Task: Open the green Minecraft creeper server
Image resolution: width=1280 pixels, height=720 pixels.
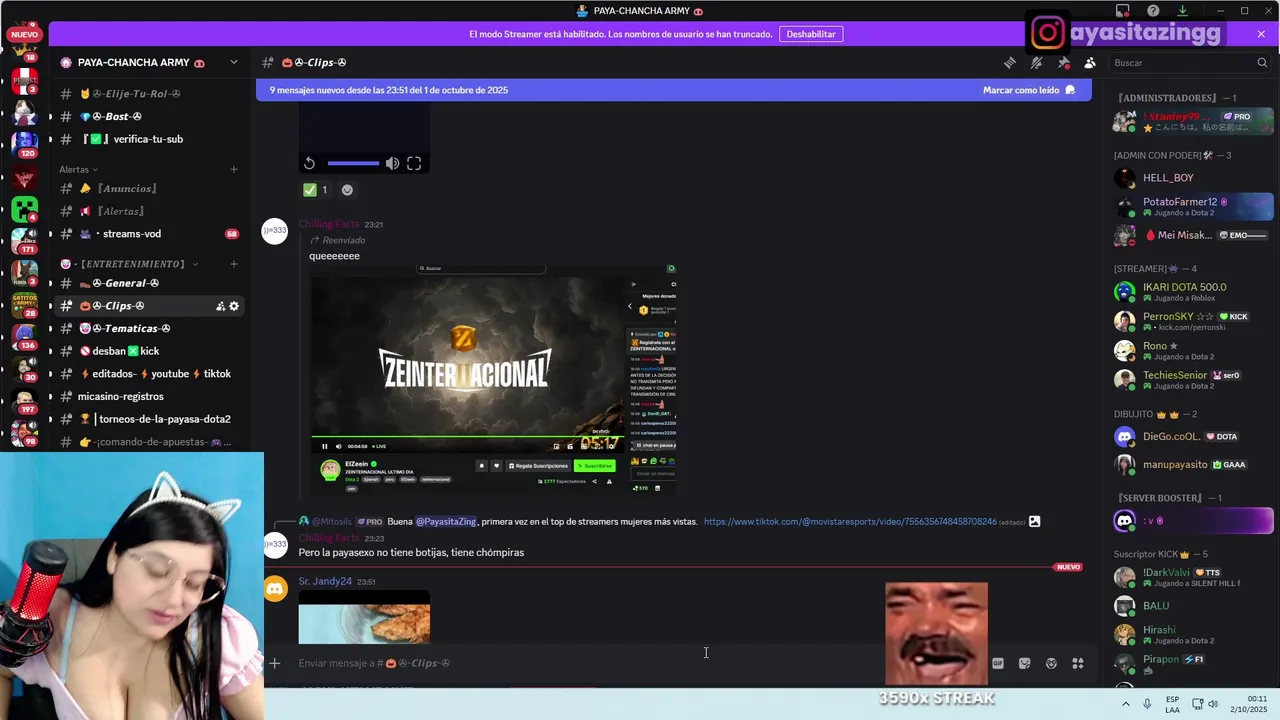Action: (24, 209)
